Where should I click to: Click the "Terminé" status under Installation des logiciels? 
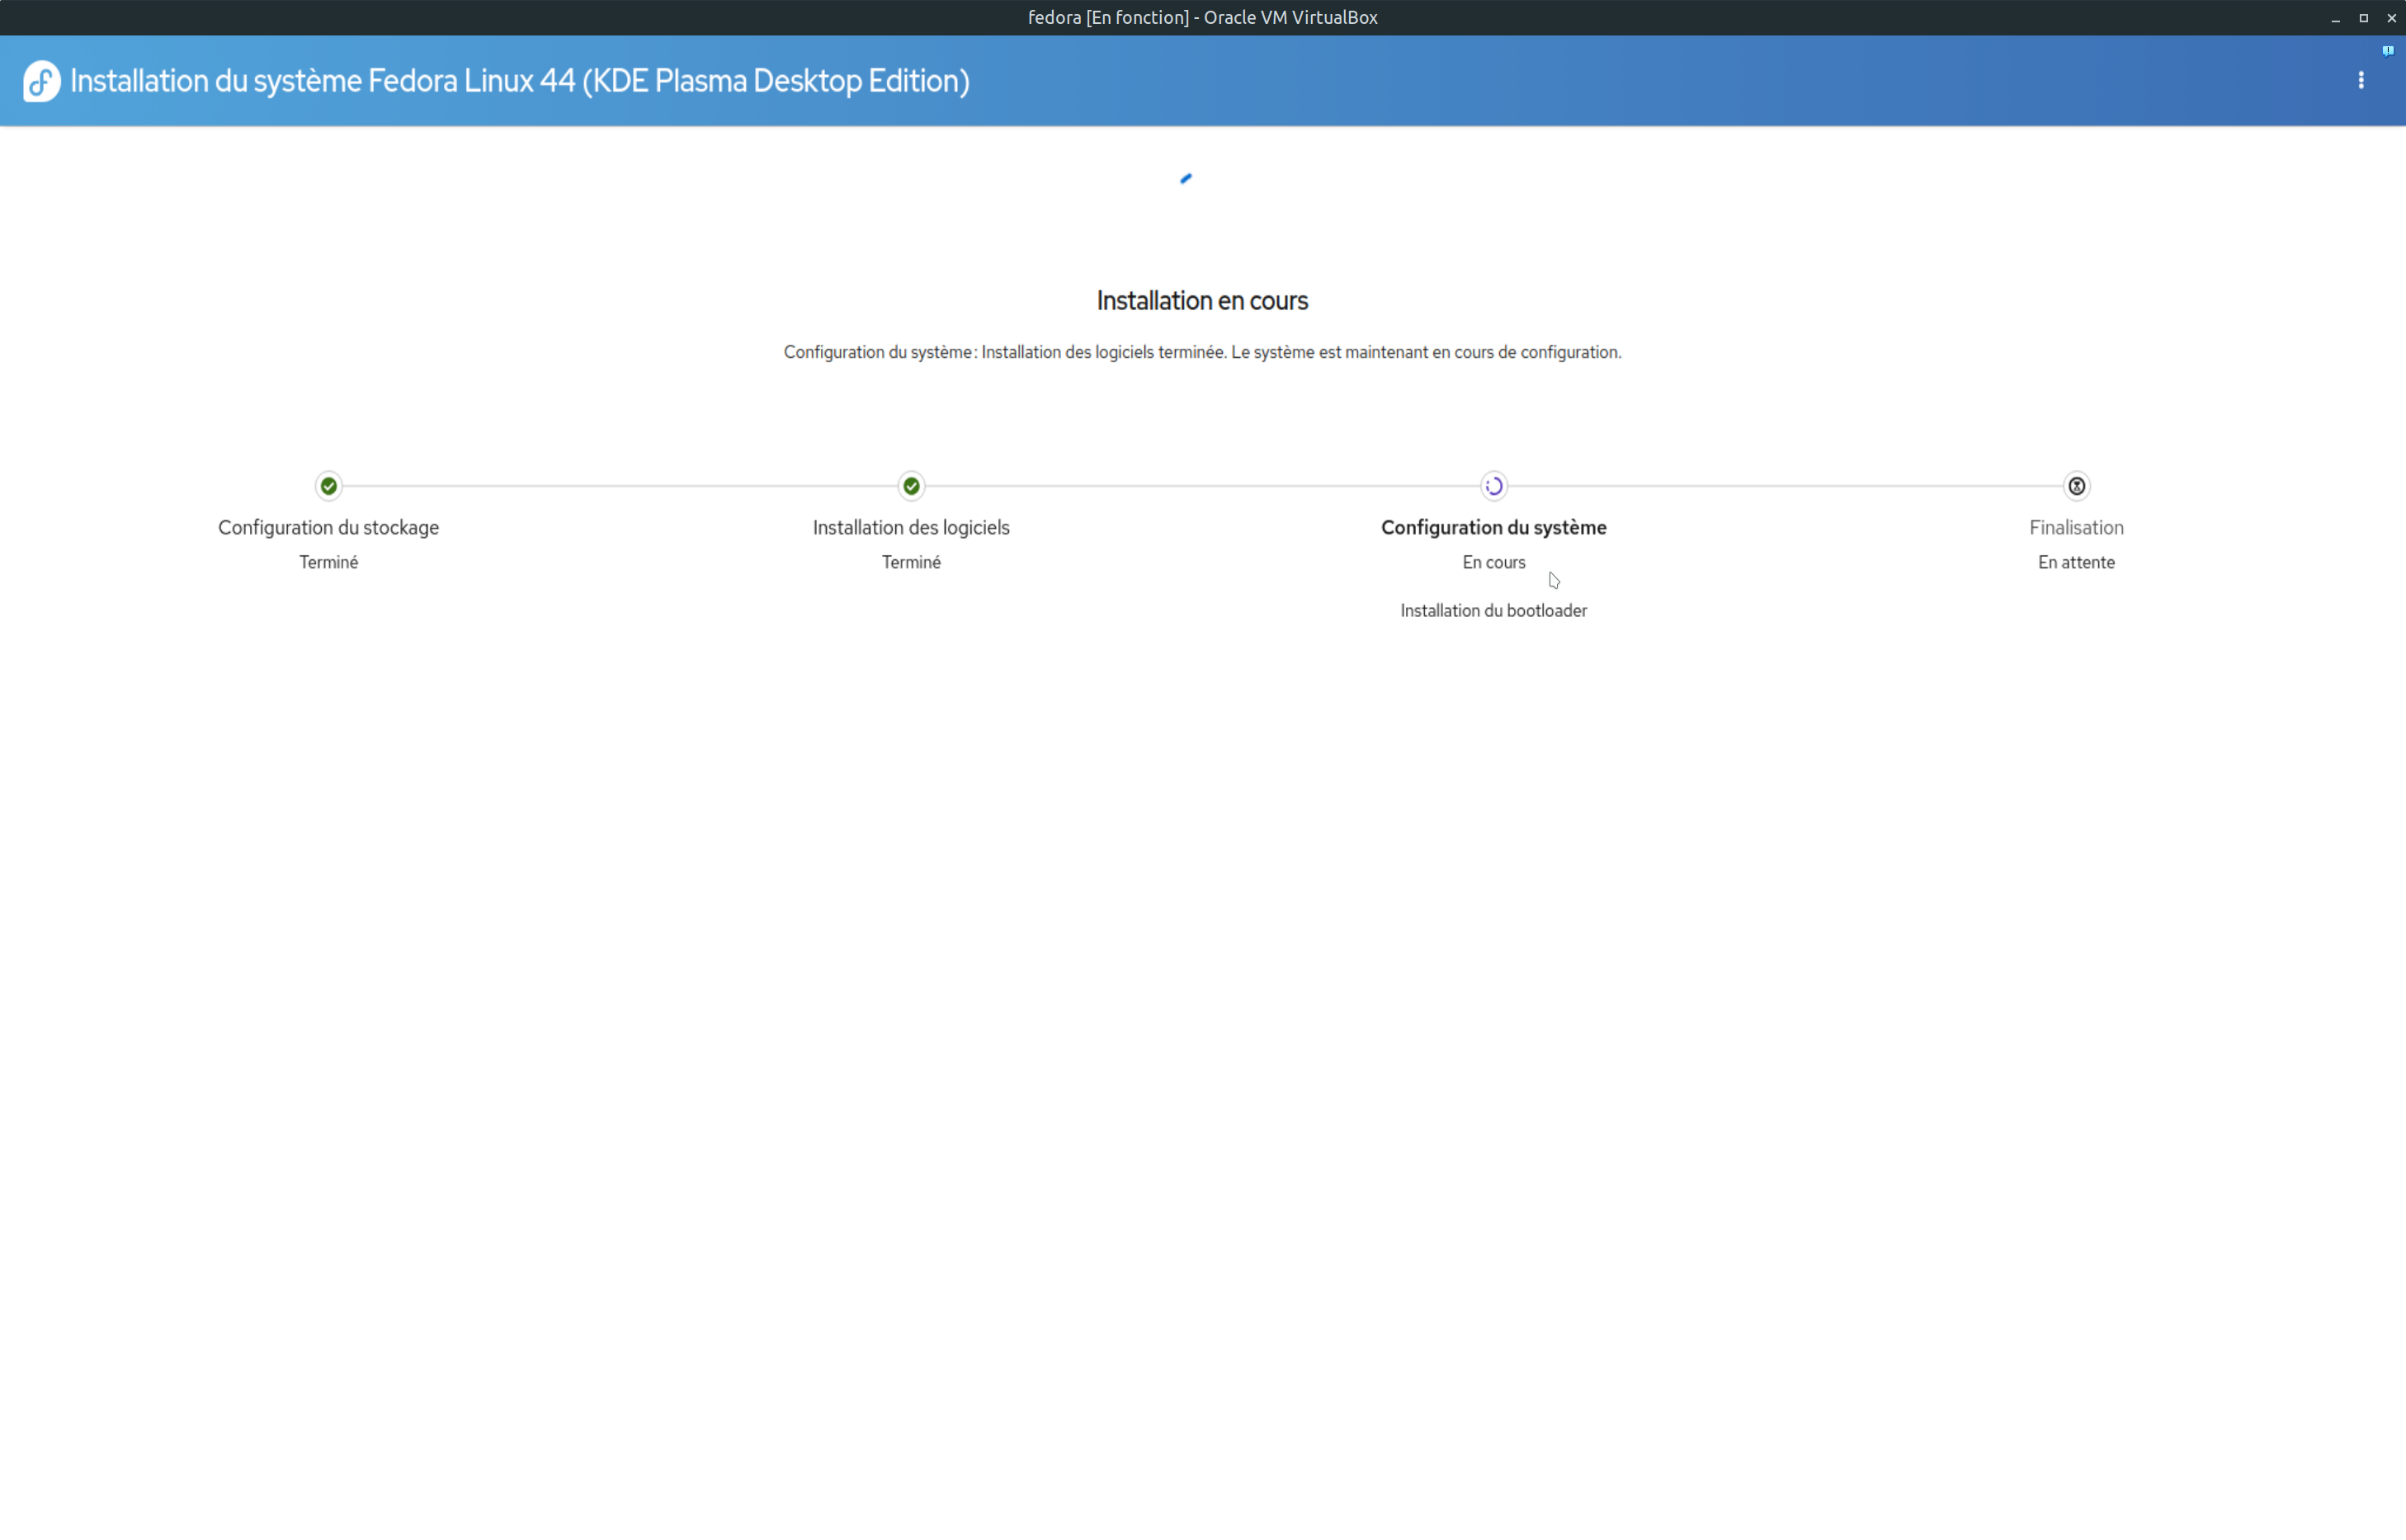(911, 562)
